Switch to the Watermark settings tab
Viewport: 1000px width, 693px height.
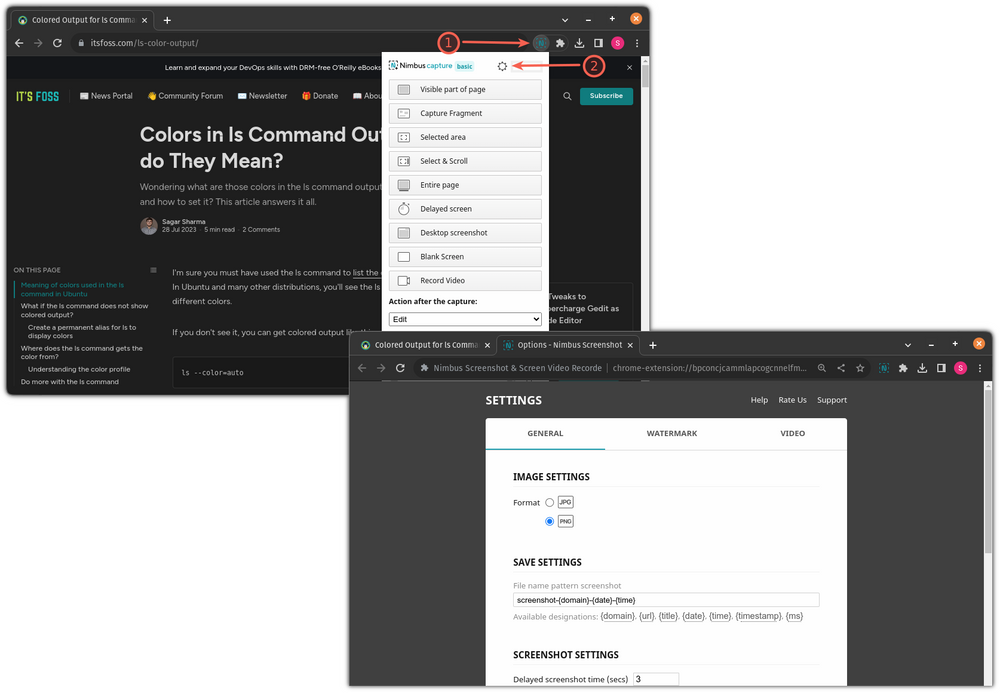point(671,433)
